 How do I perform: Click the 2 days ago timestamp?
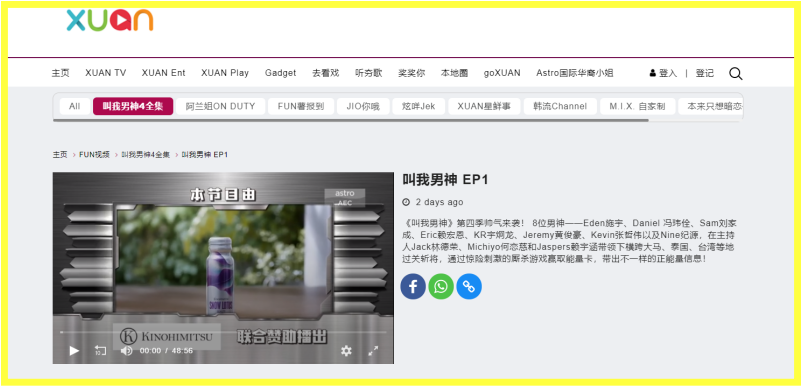point(439,202)
